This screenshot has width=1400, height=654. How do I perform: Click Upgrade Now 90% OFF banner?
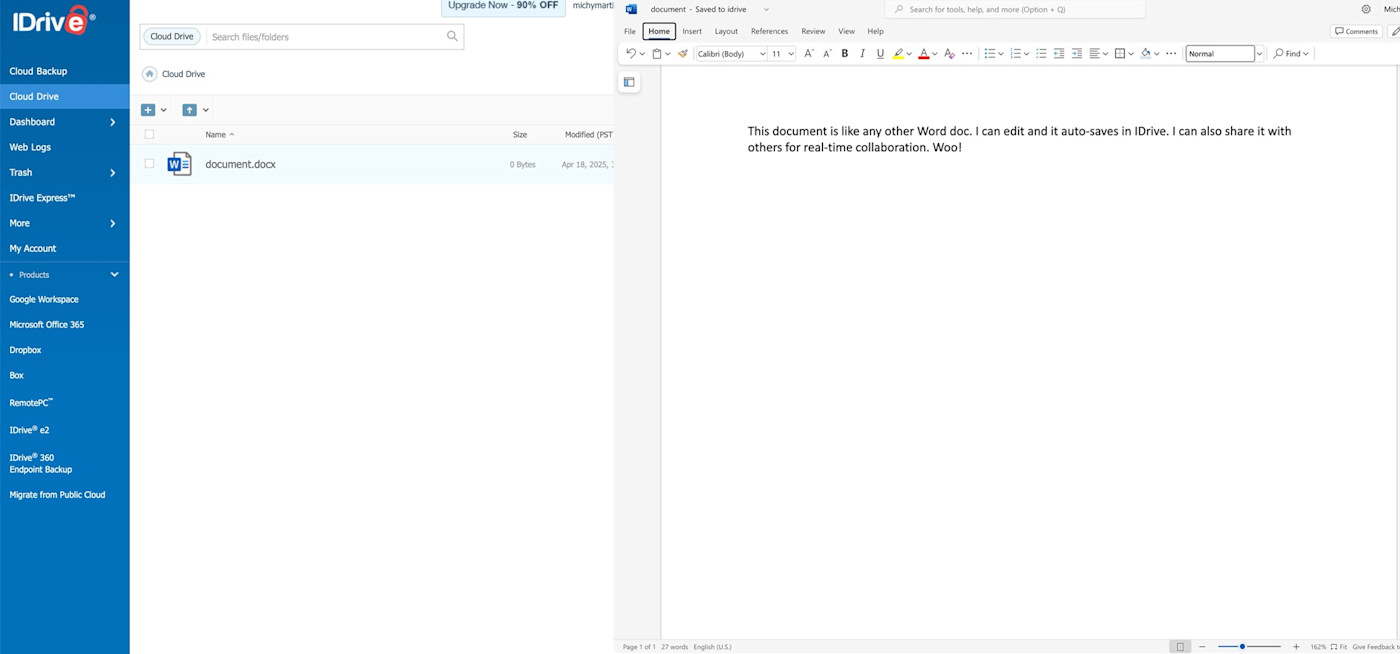click(x=503, y=6)
